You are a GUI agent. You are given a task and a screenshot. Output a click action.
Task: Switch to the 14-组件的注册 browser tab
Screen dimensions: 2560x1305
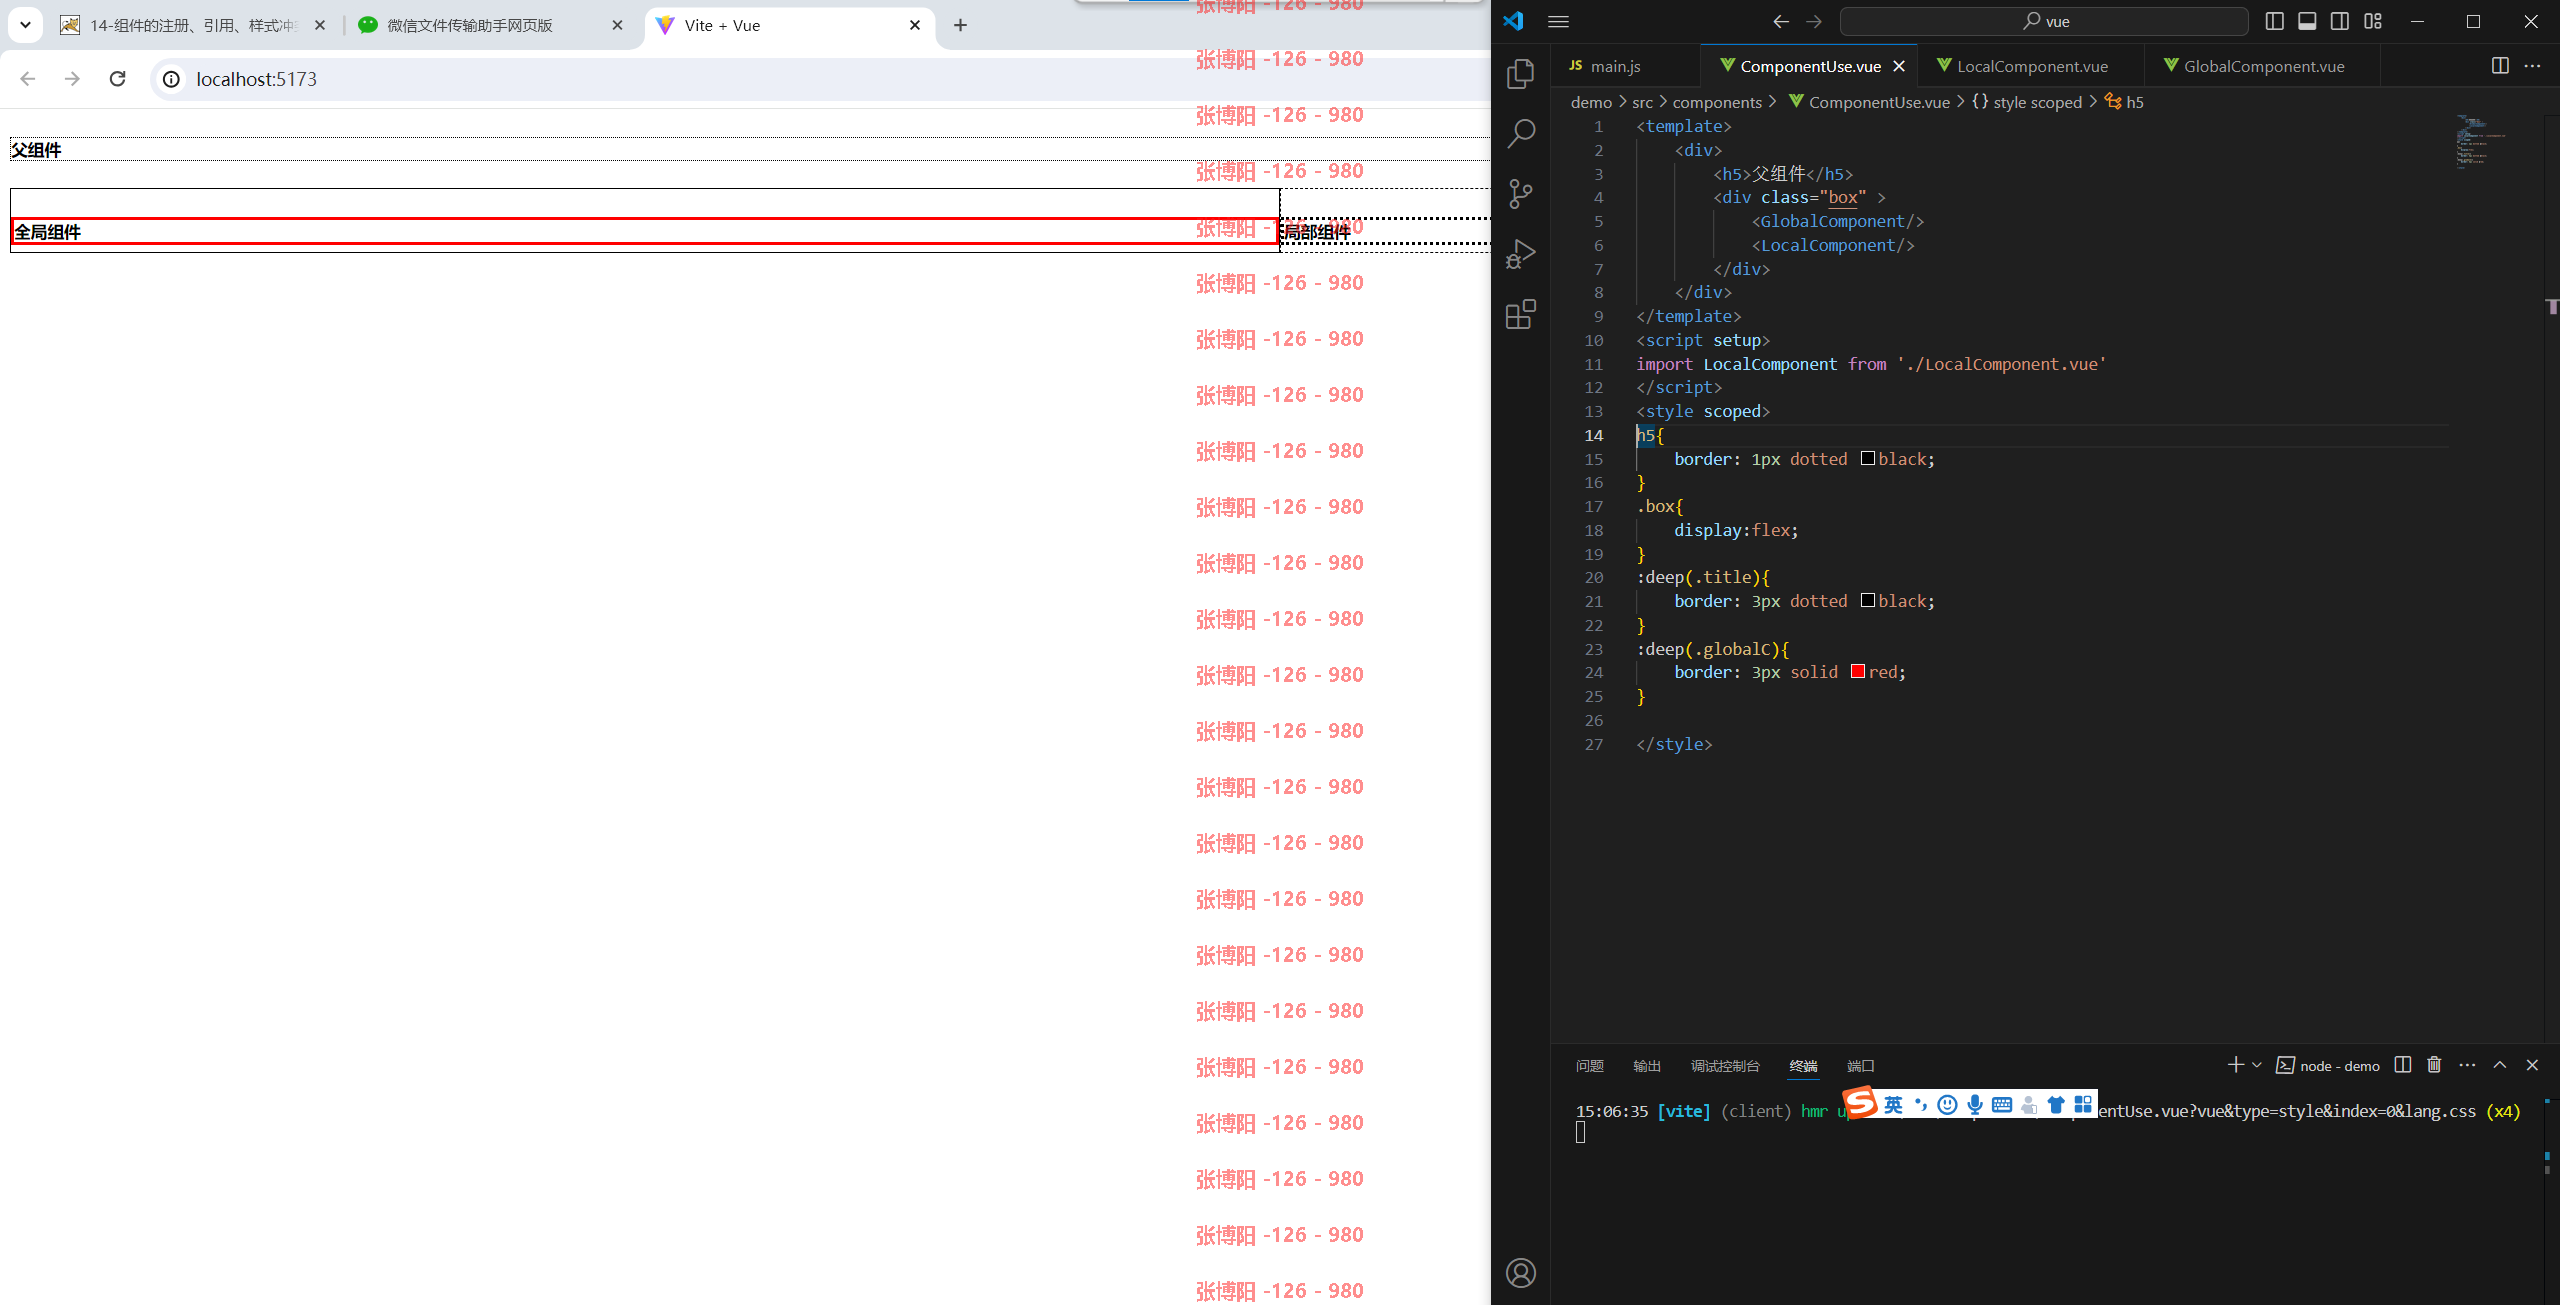[x=193, y=25]
